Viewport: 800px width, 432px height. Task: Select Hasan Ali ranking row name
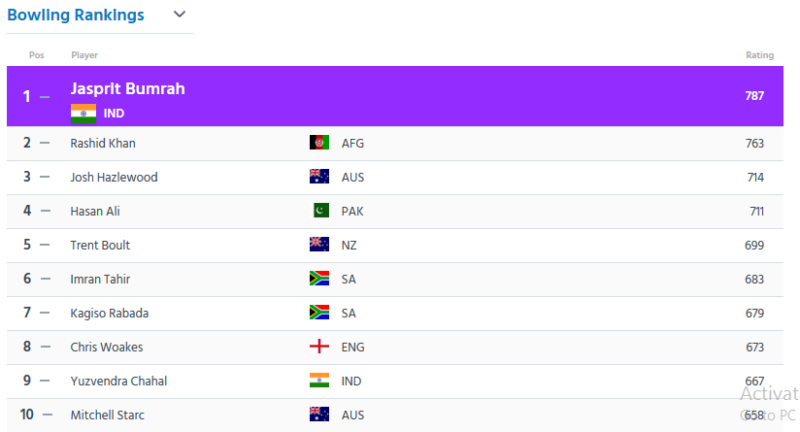[95, 211]
